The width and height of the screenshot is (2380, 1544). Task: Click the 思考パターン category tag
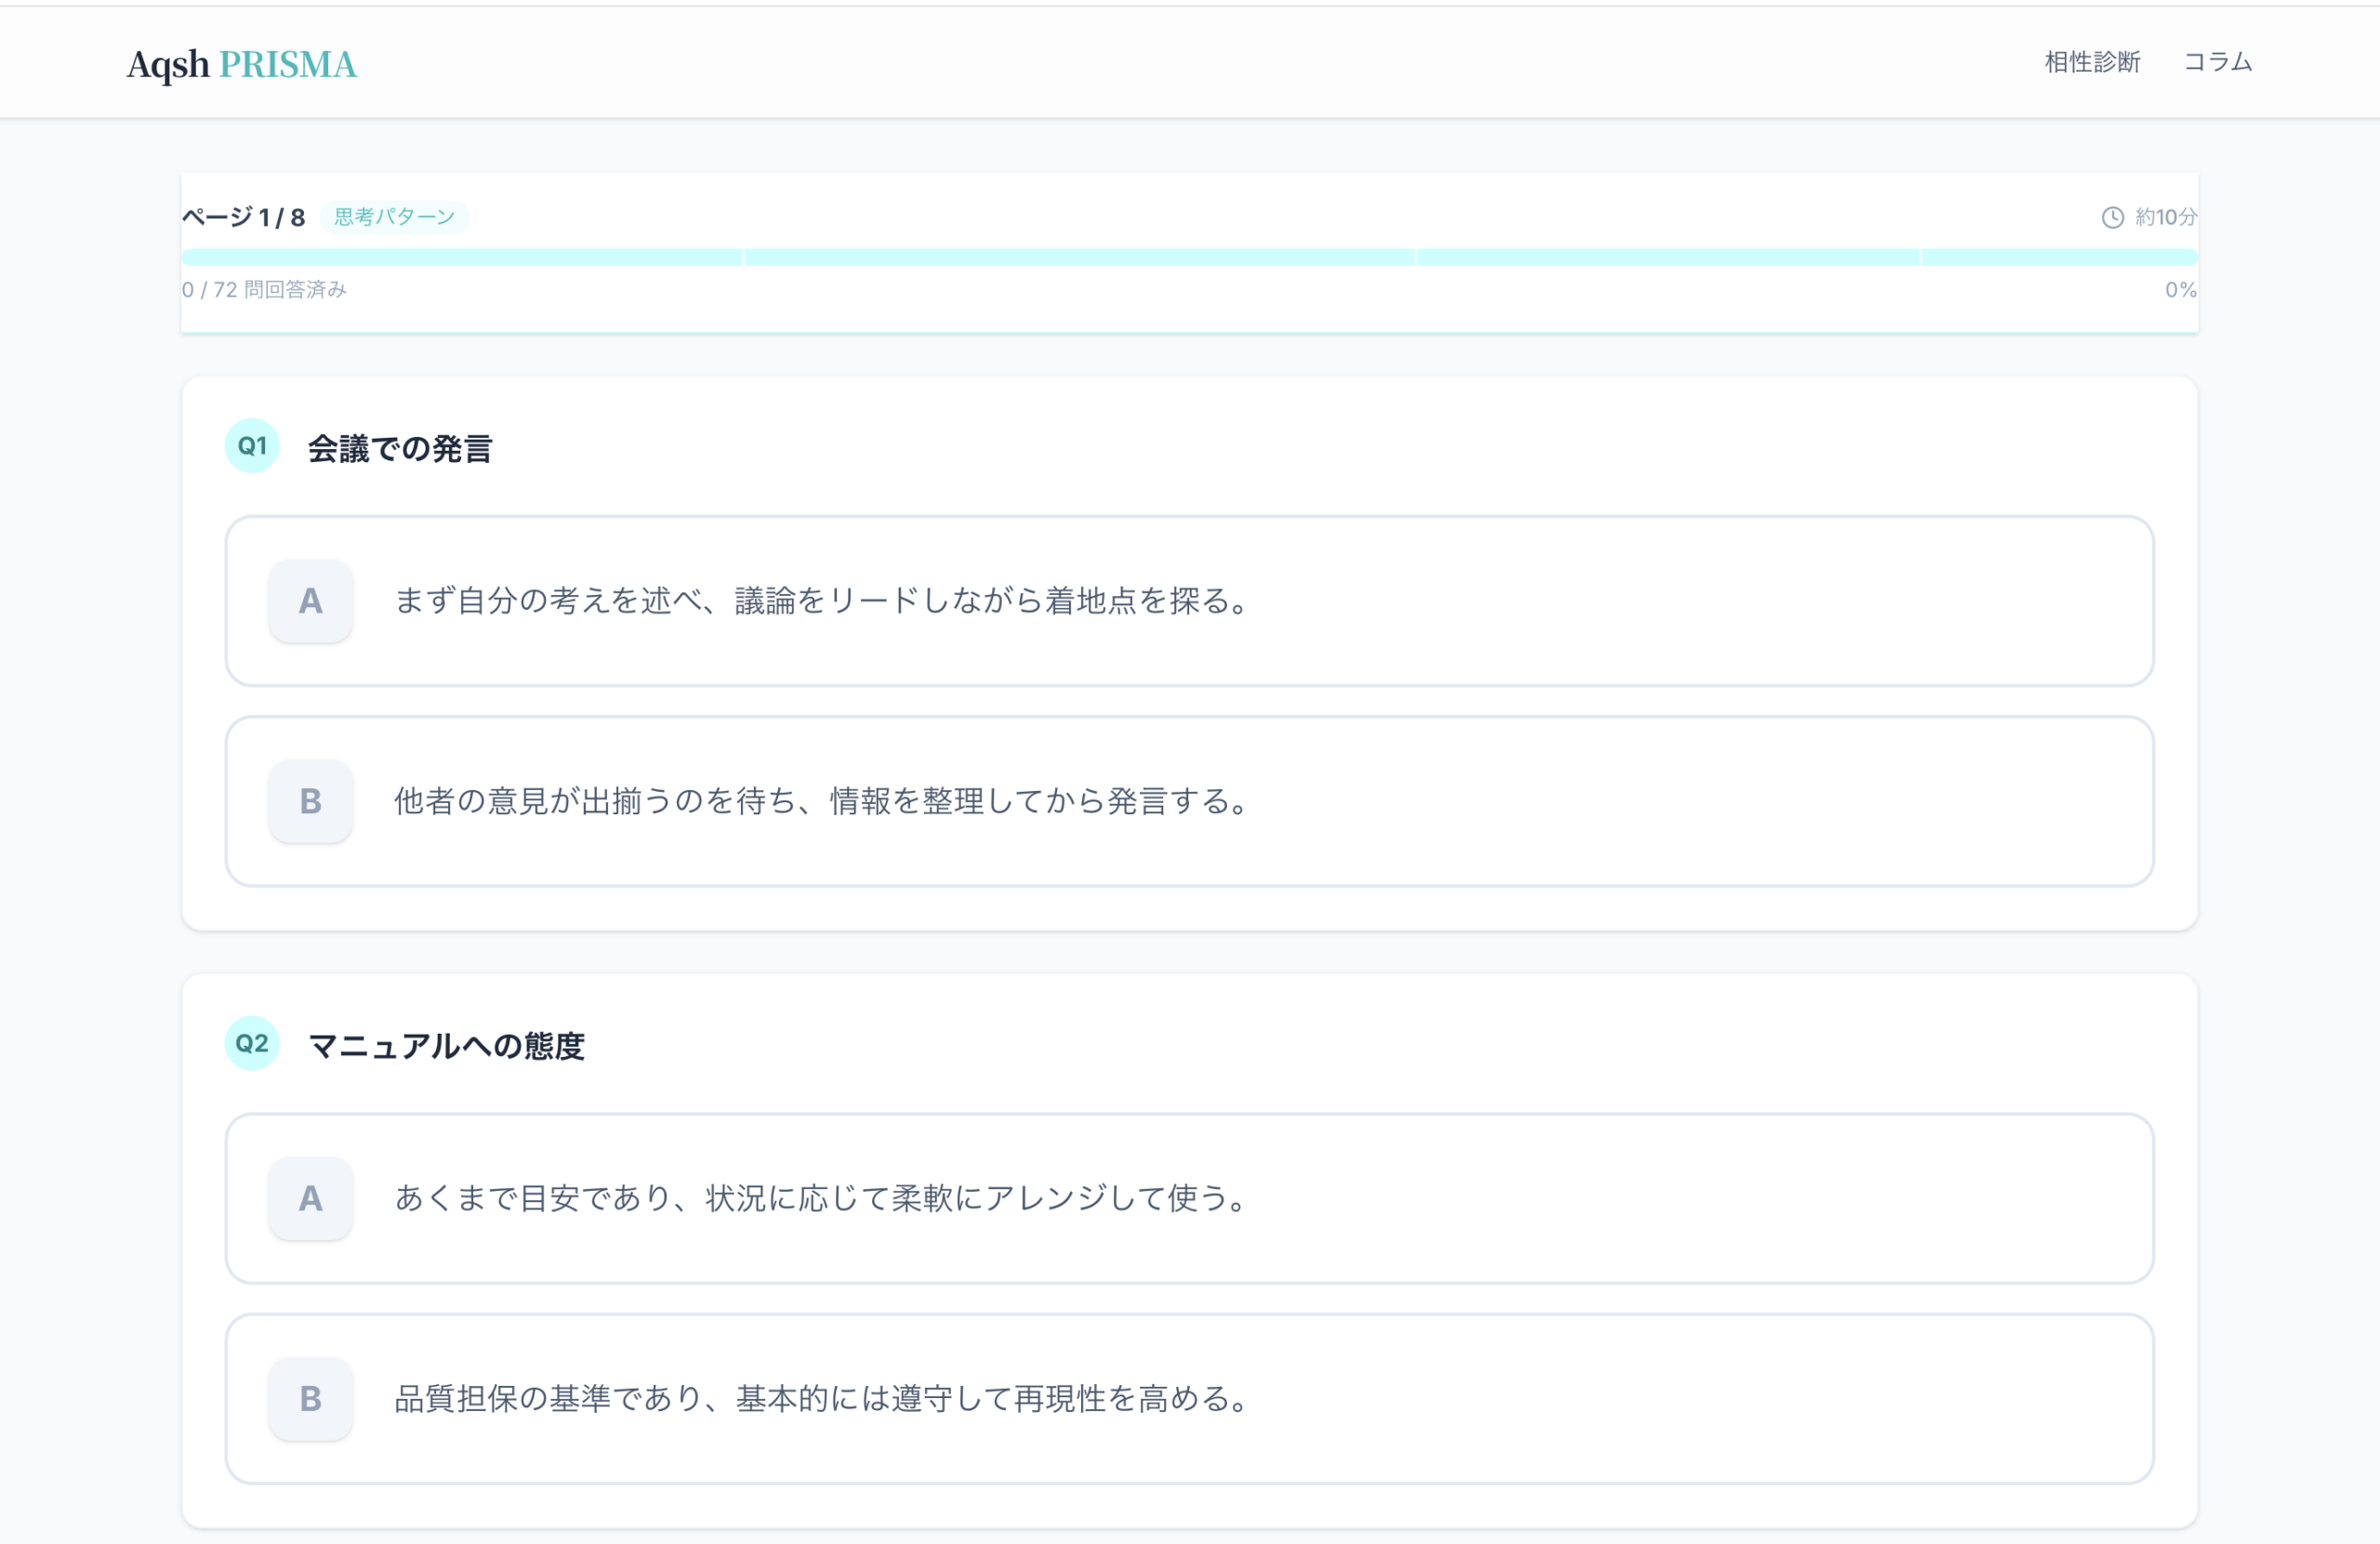point(394,217)
